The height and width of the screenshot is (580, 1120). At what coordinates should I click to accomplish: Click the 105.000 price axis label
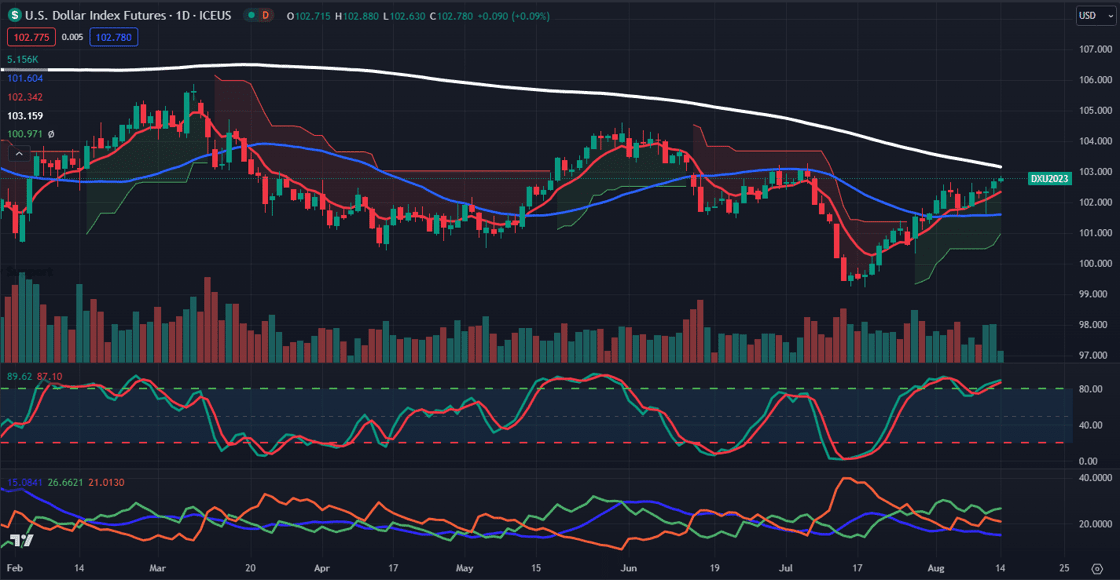[x=1096, y=111]
